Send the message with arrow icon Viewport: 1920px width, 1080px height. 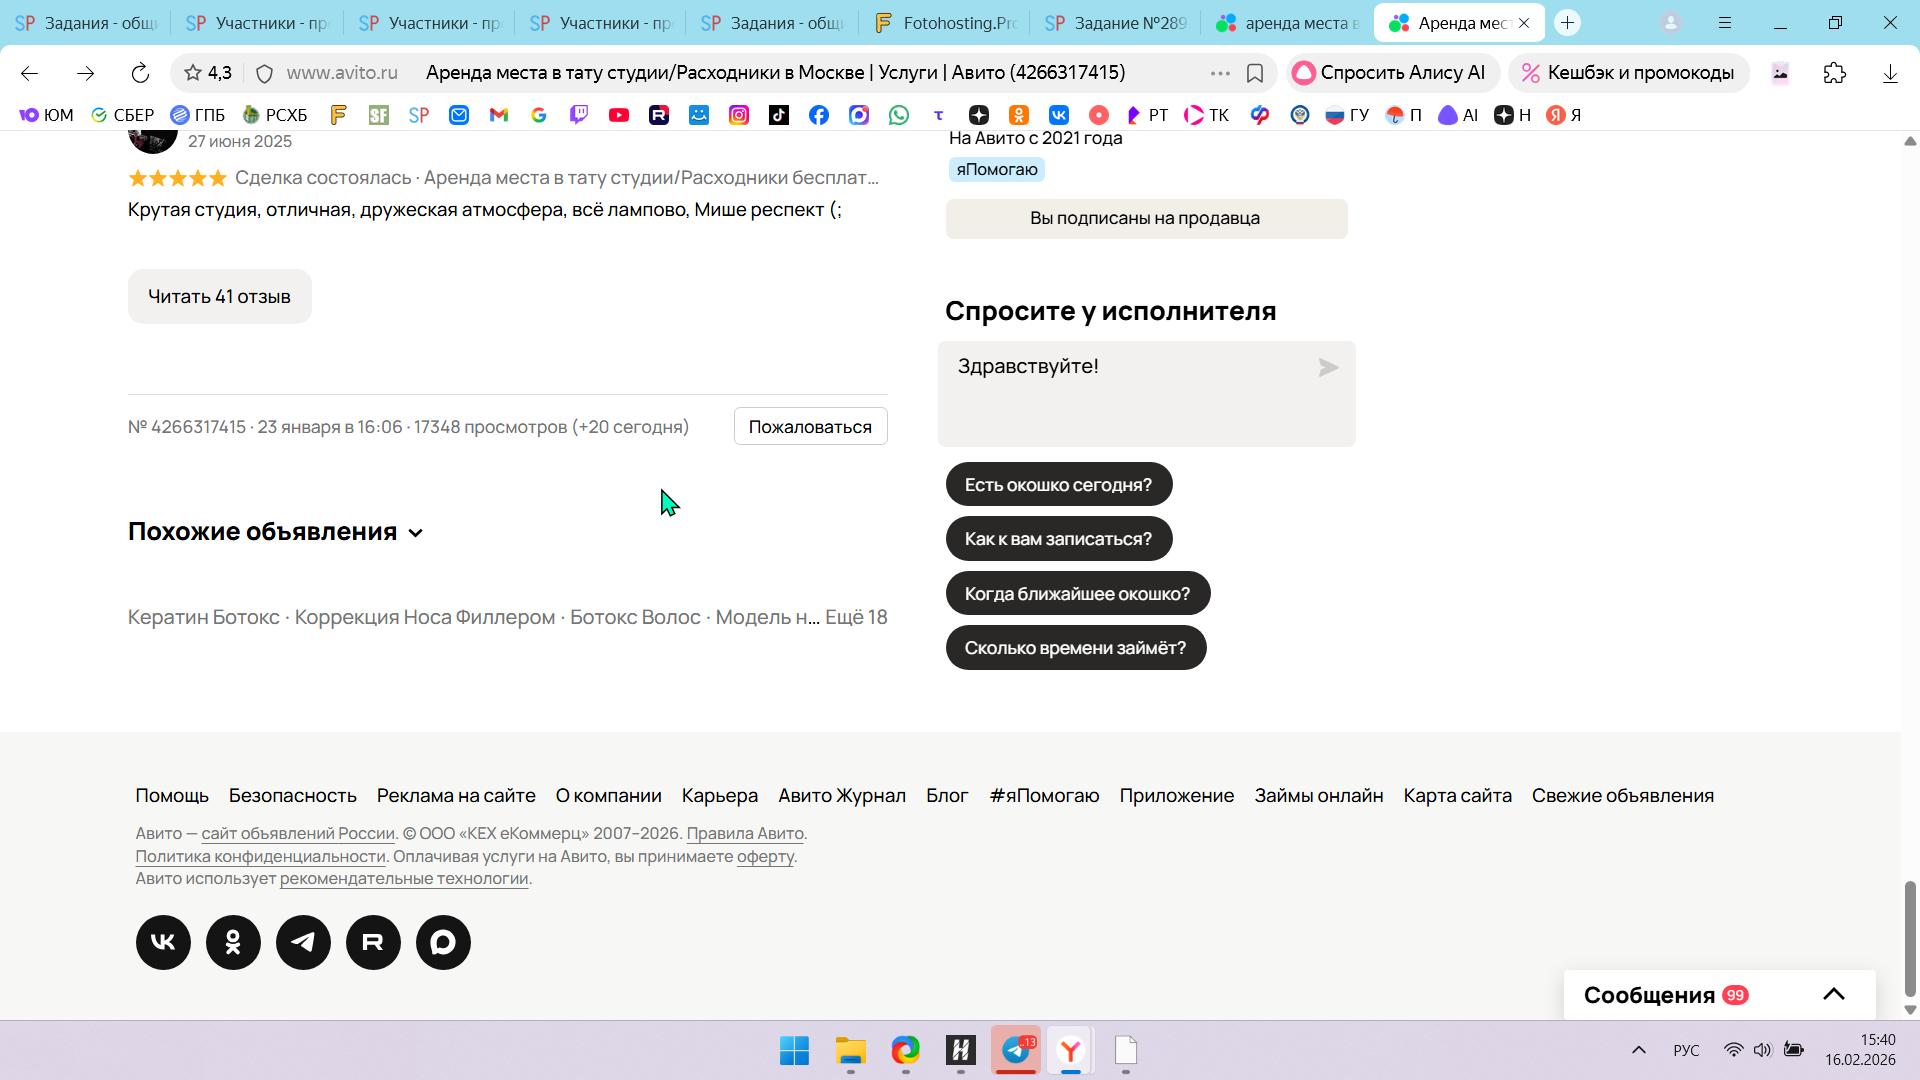pos(1328,368)
